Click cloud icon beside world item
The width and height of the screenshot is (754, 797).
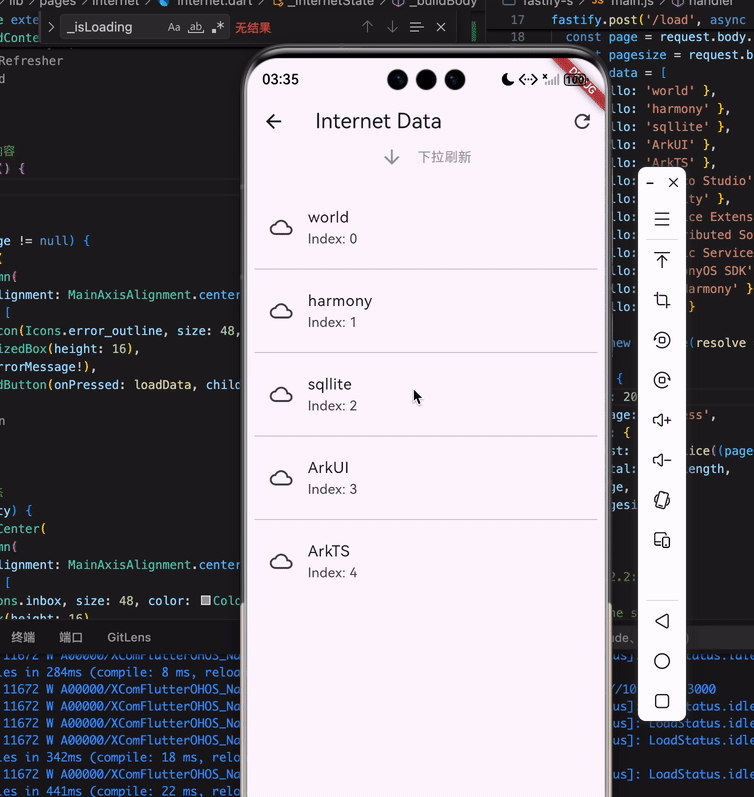(281, 228)
